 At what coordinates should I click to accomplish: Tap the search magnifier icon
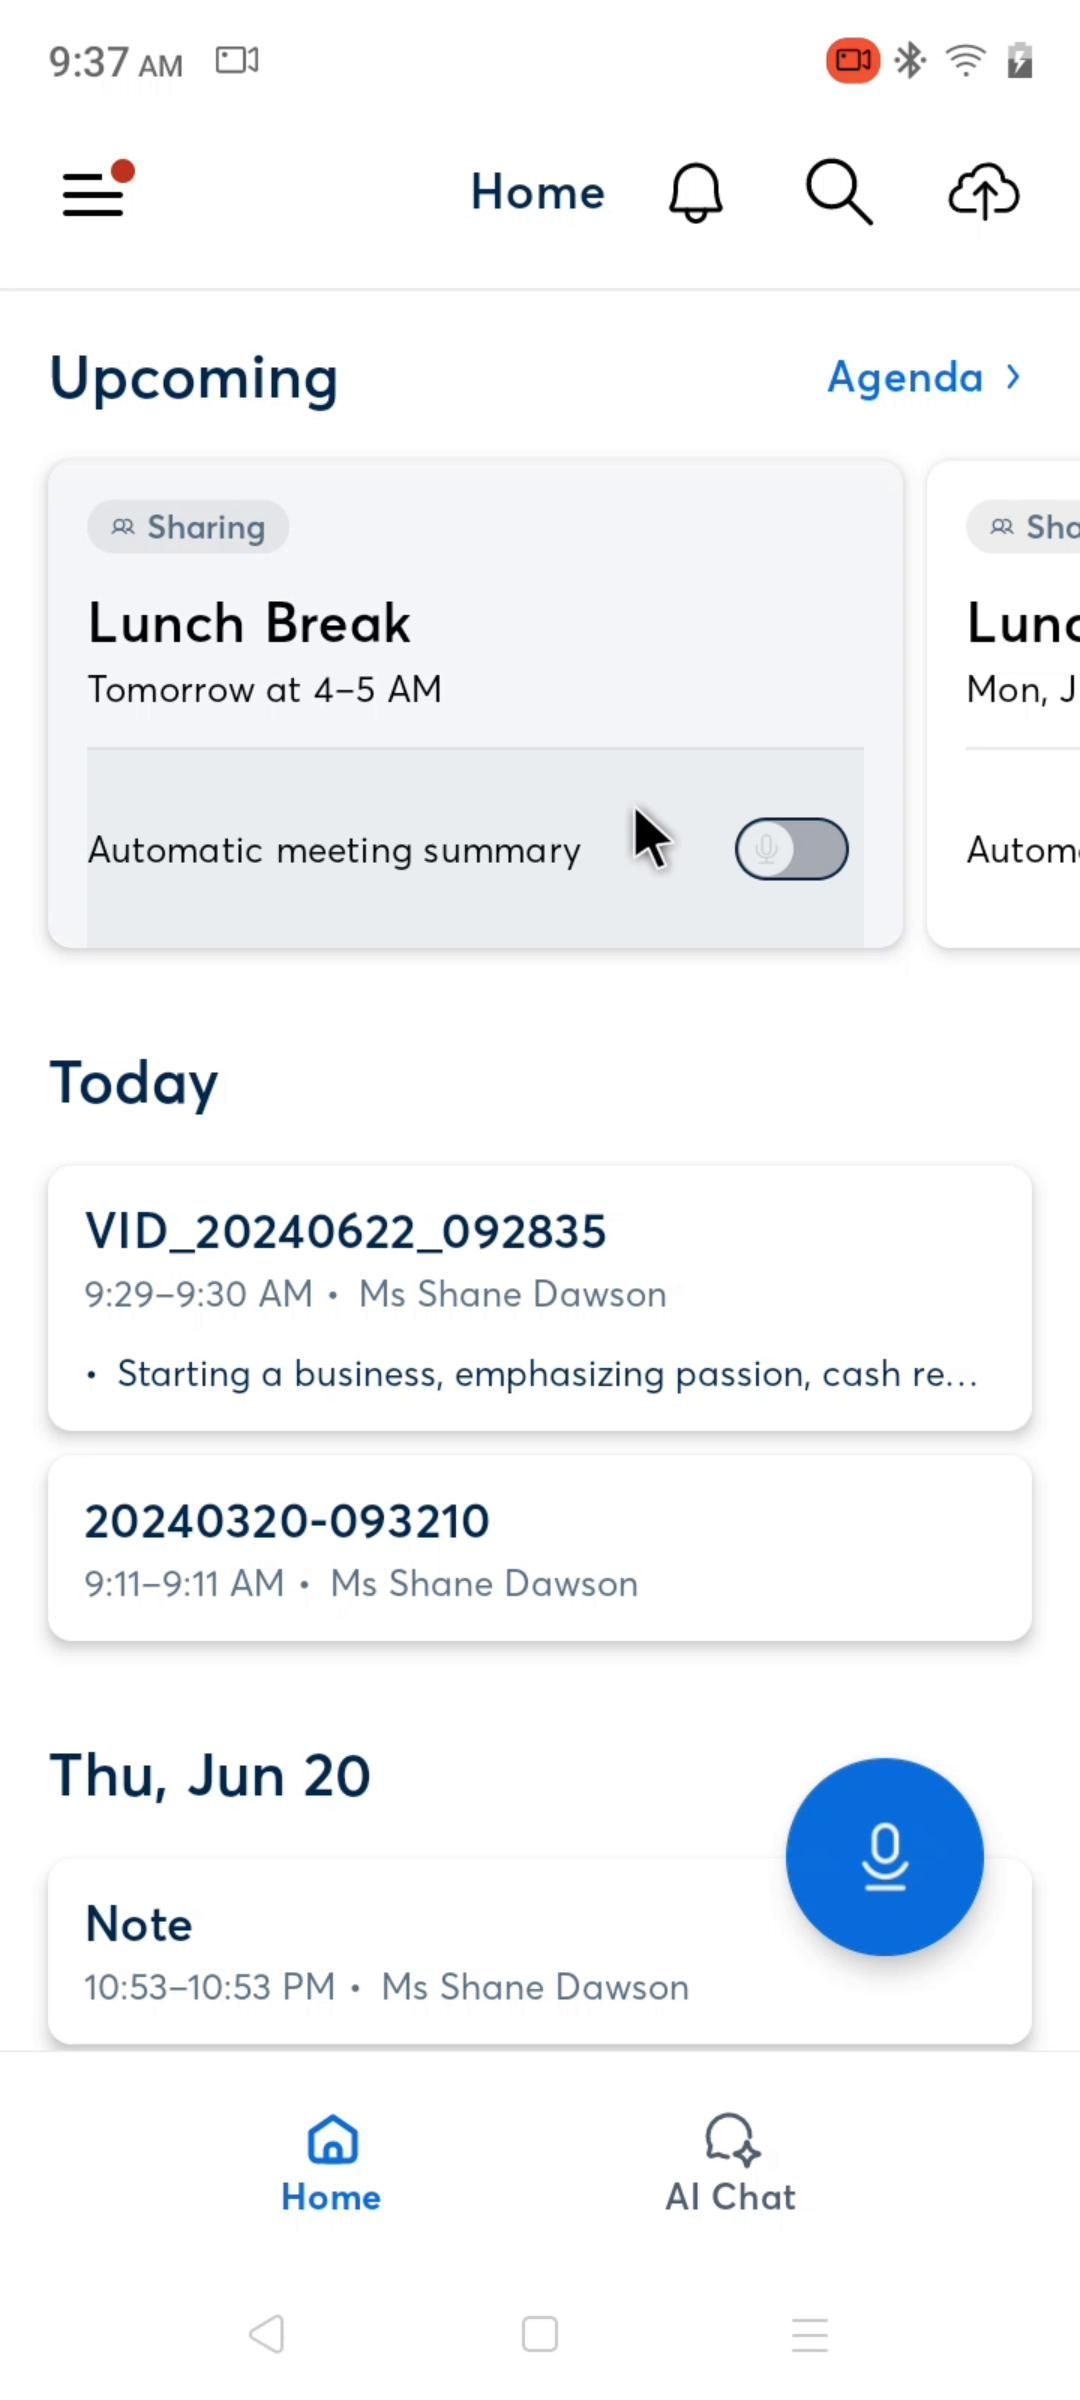pos(838,192)
